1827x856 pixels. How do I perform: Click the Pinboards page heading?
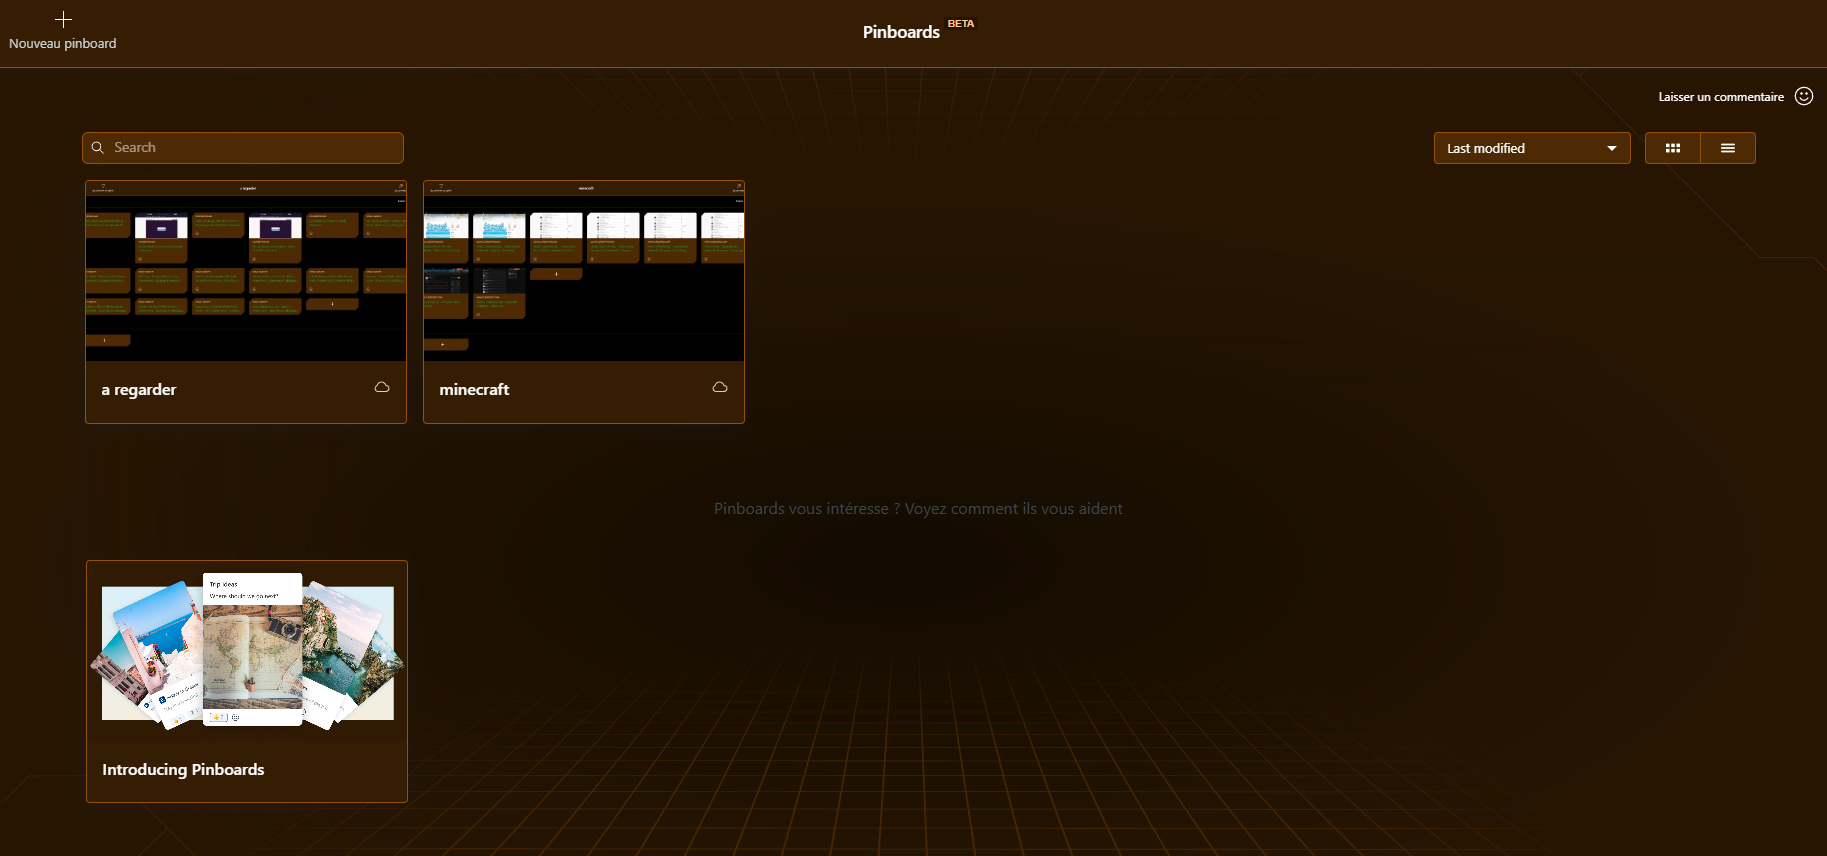(901, 32)
